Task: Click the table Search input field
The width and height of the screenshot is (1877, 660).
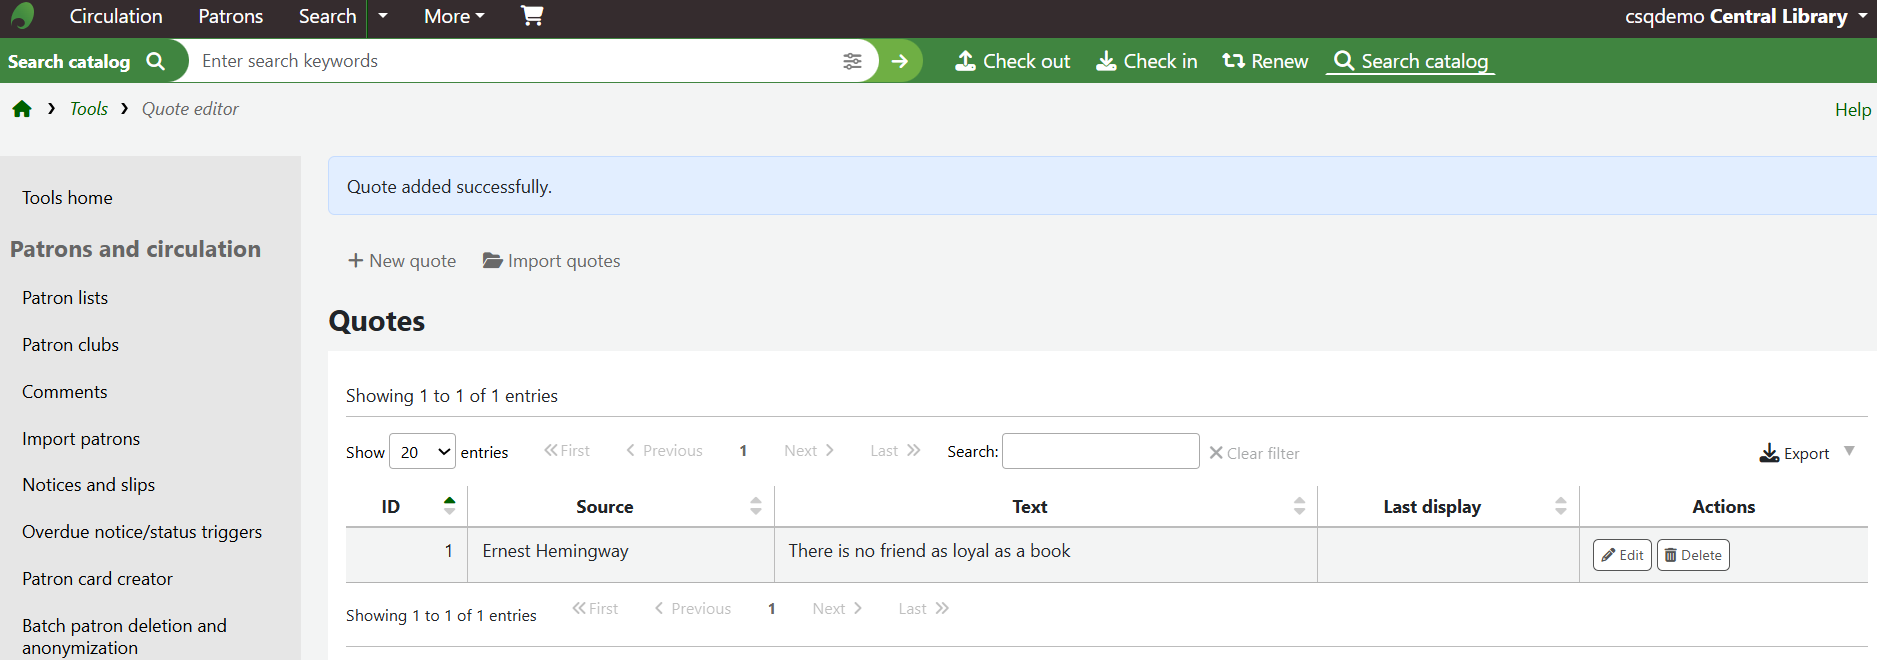Action: pos(1100,451)
